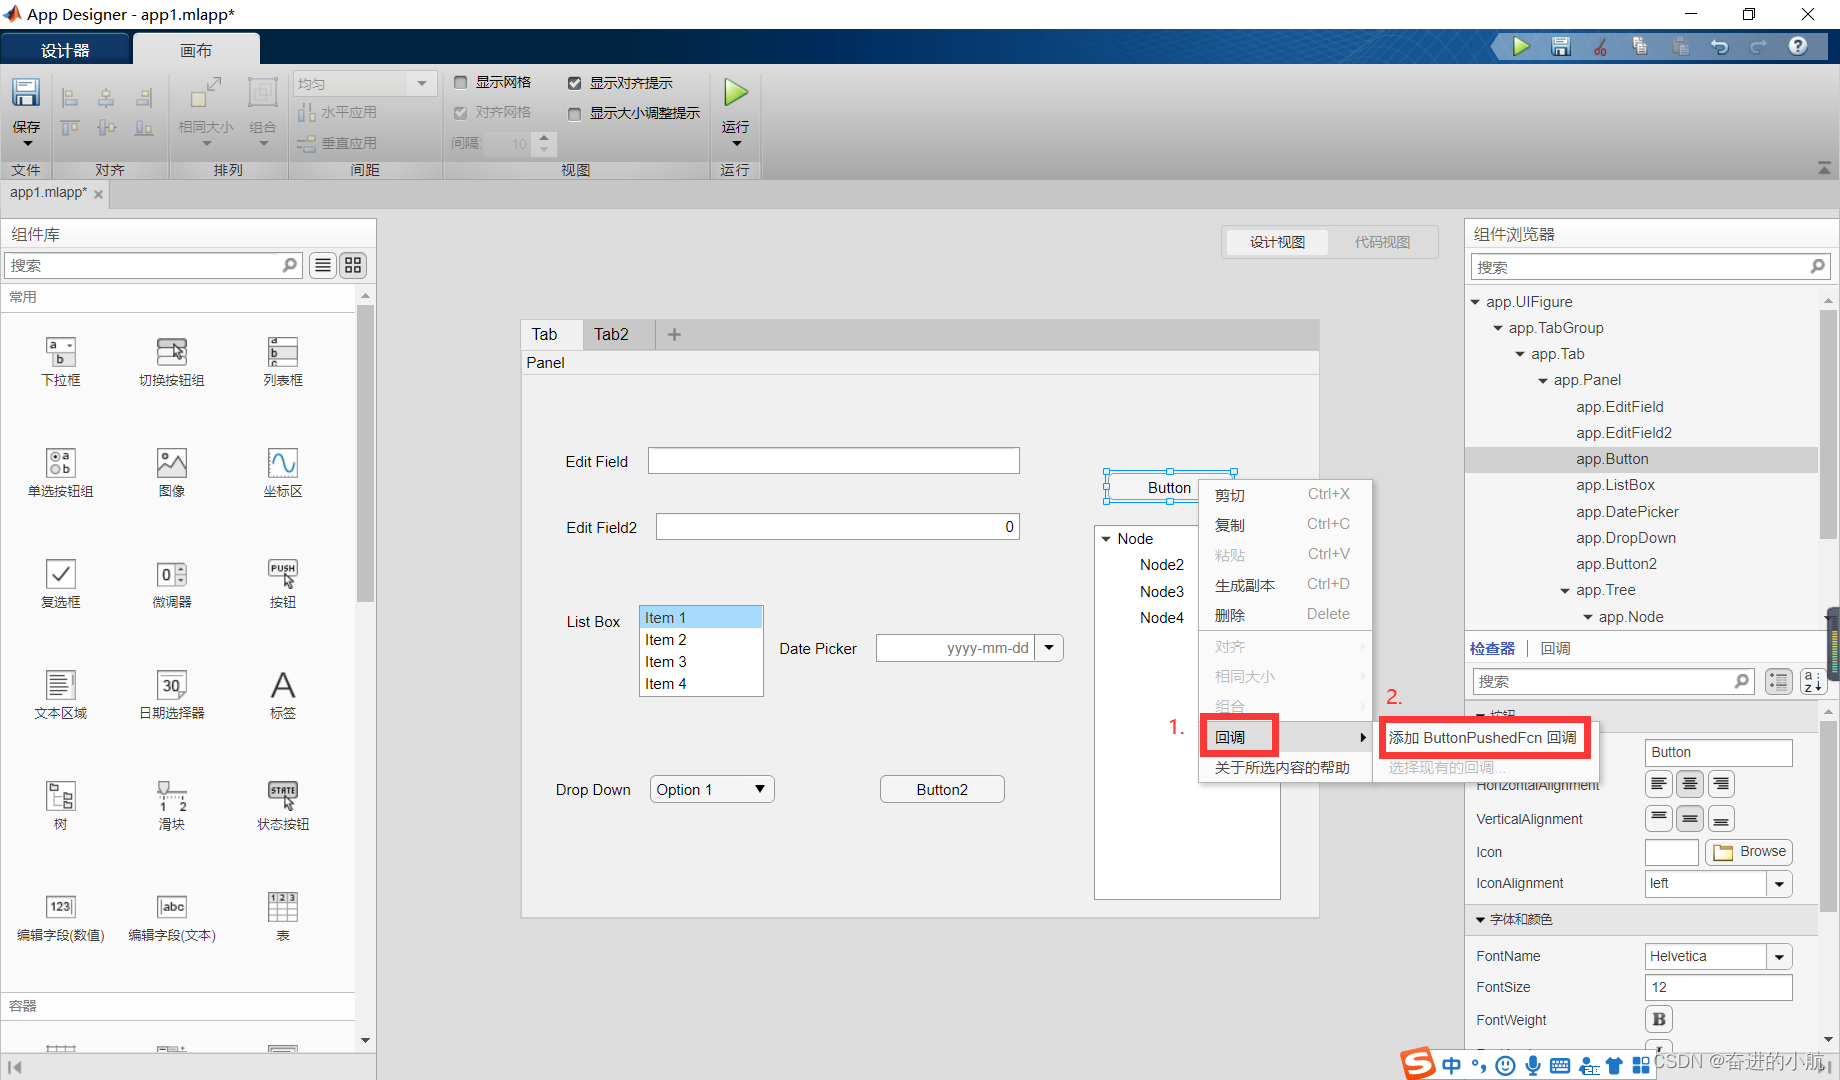
Task: Add a new tab with the plus button
Action: tap(674, 335)
